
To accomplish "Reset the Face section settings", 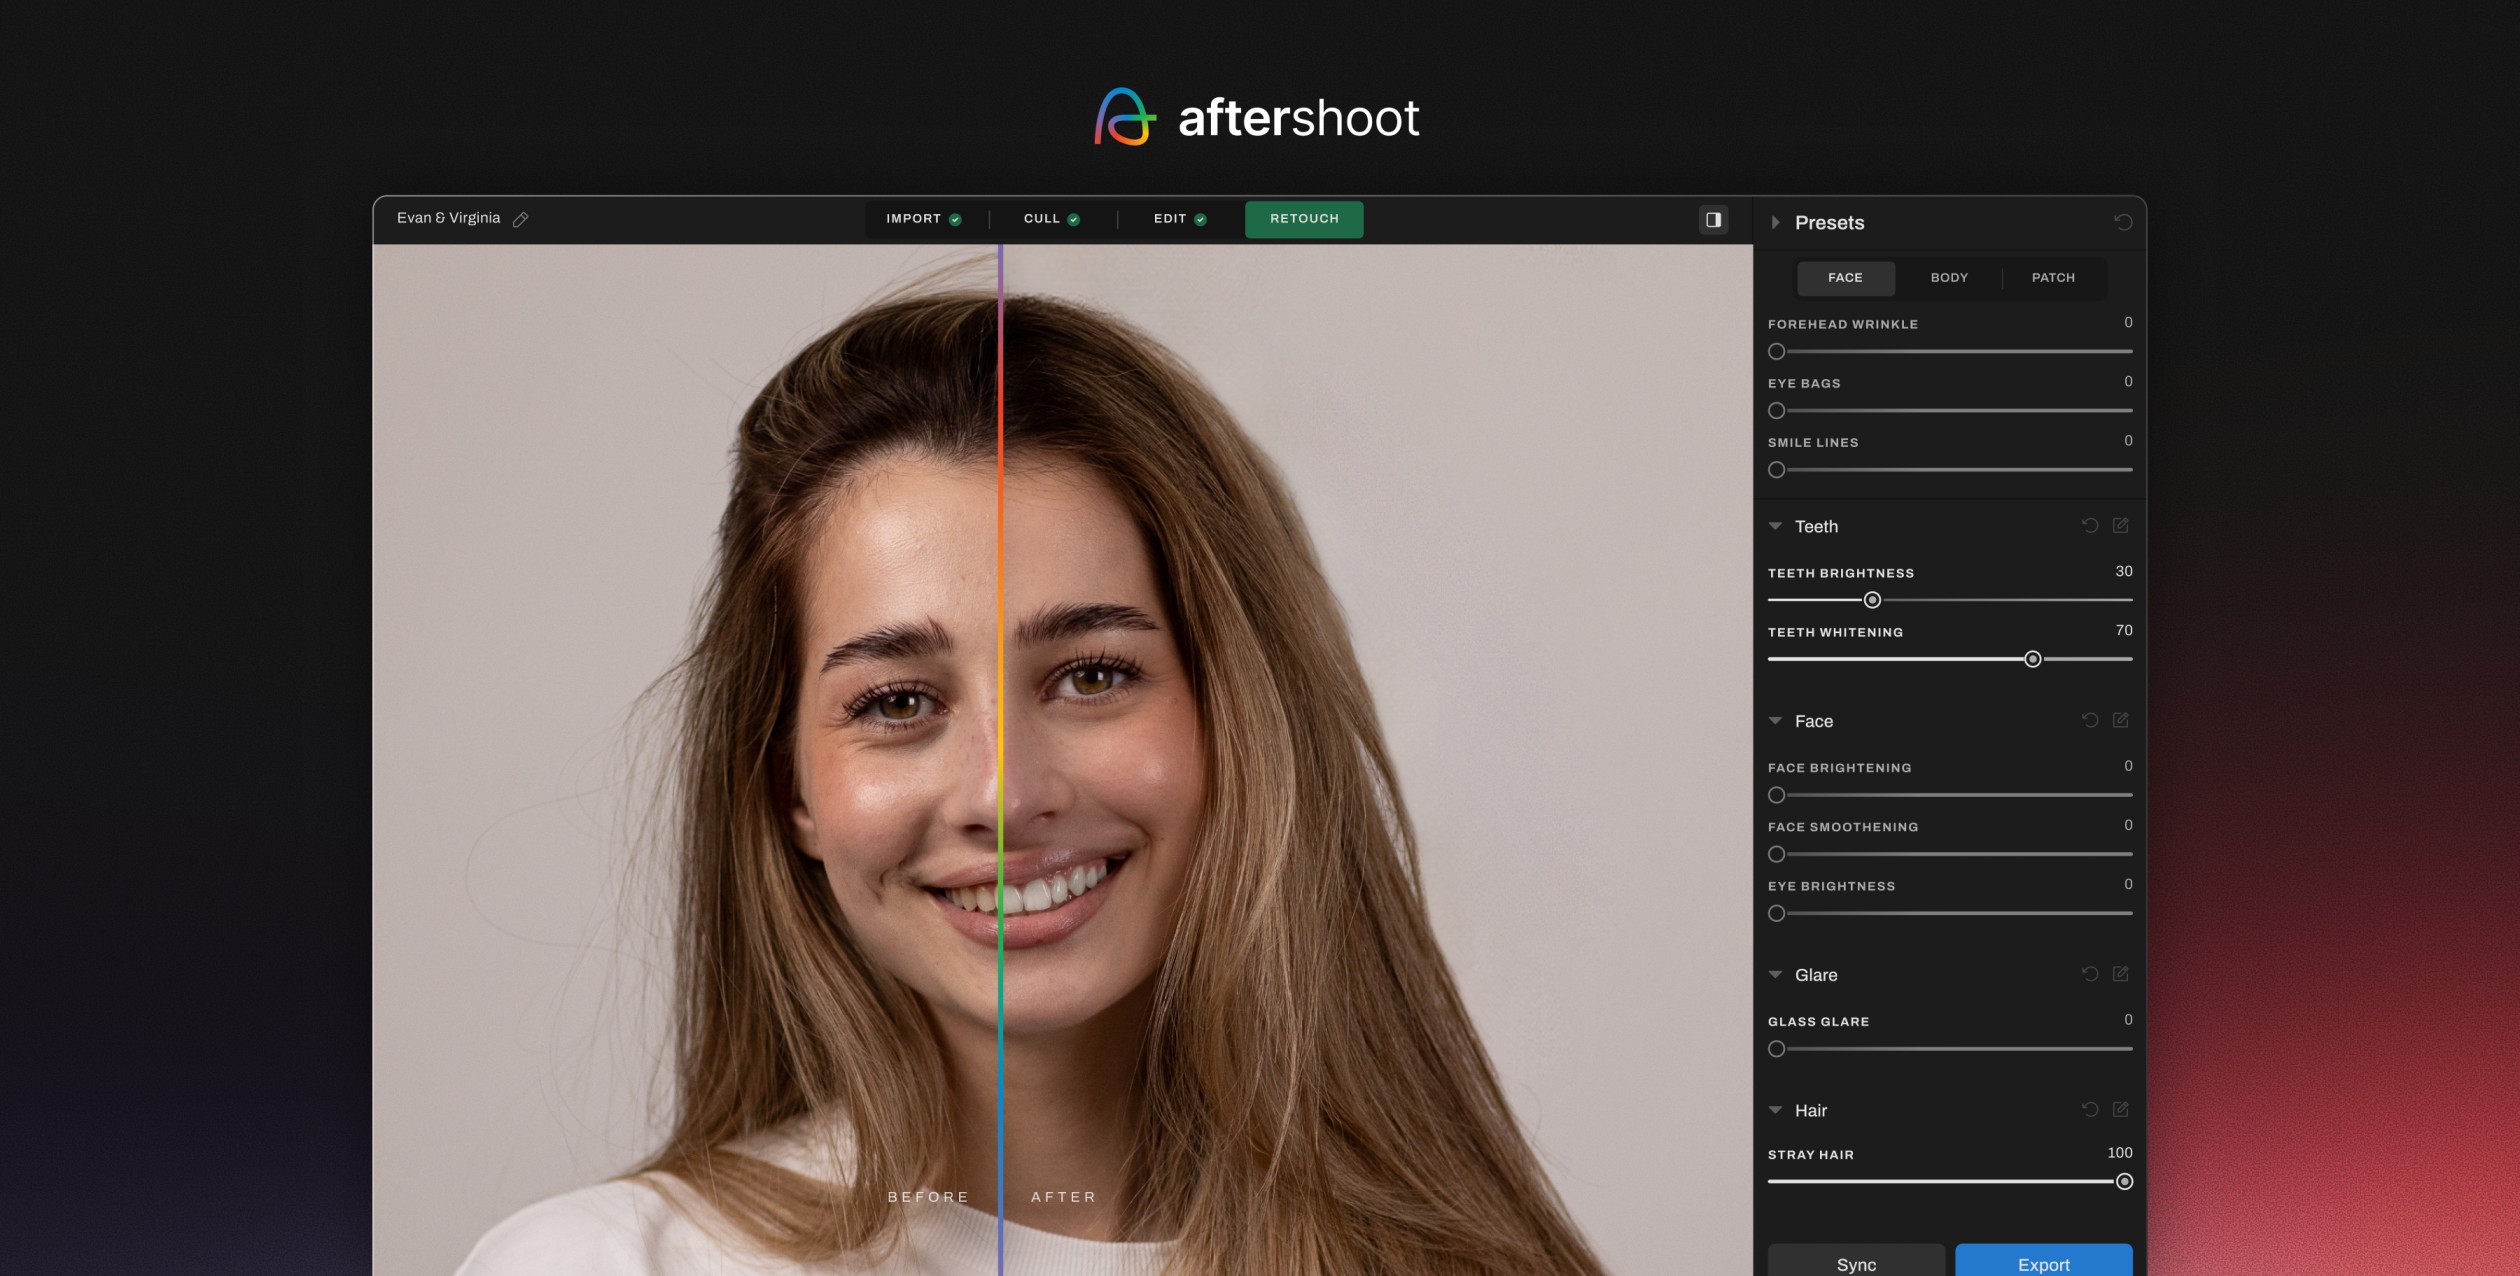I will click(2089, 721).
